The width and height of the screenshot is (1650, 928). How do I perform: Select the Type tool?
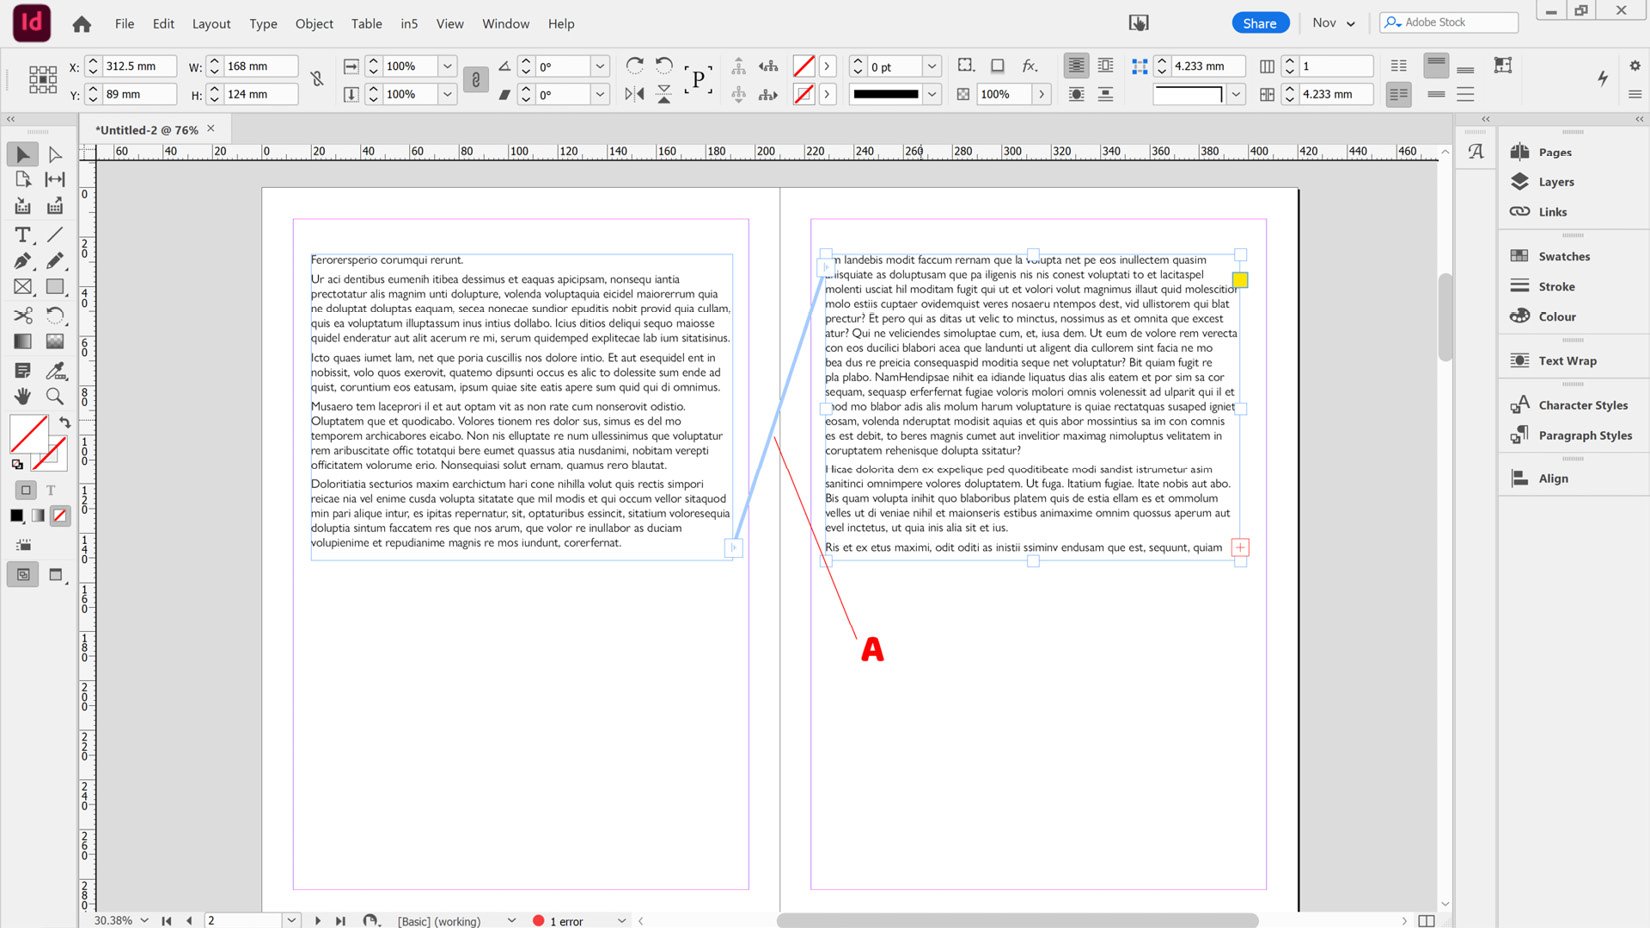pyautogui.click(x=22, y=234)
